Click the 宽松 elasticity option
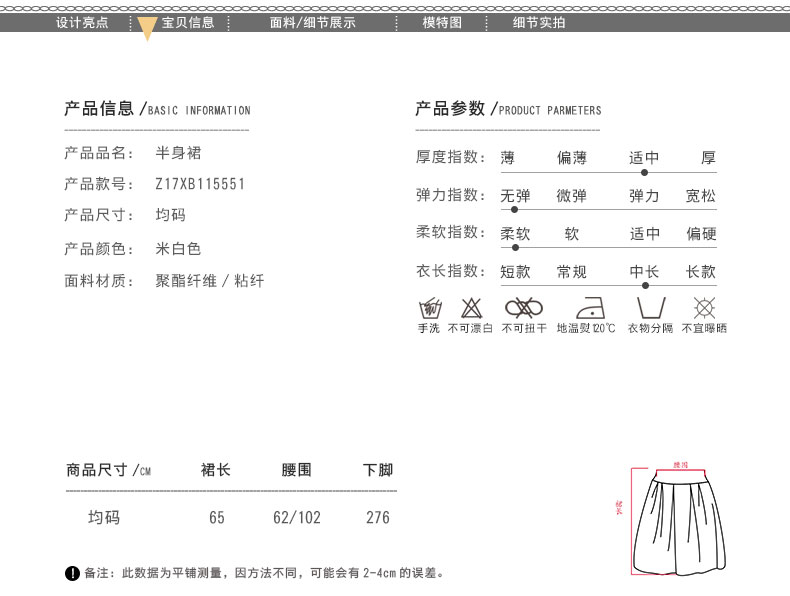The image size is (790, 596). click(701, 195)
